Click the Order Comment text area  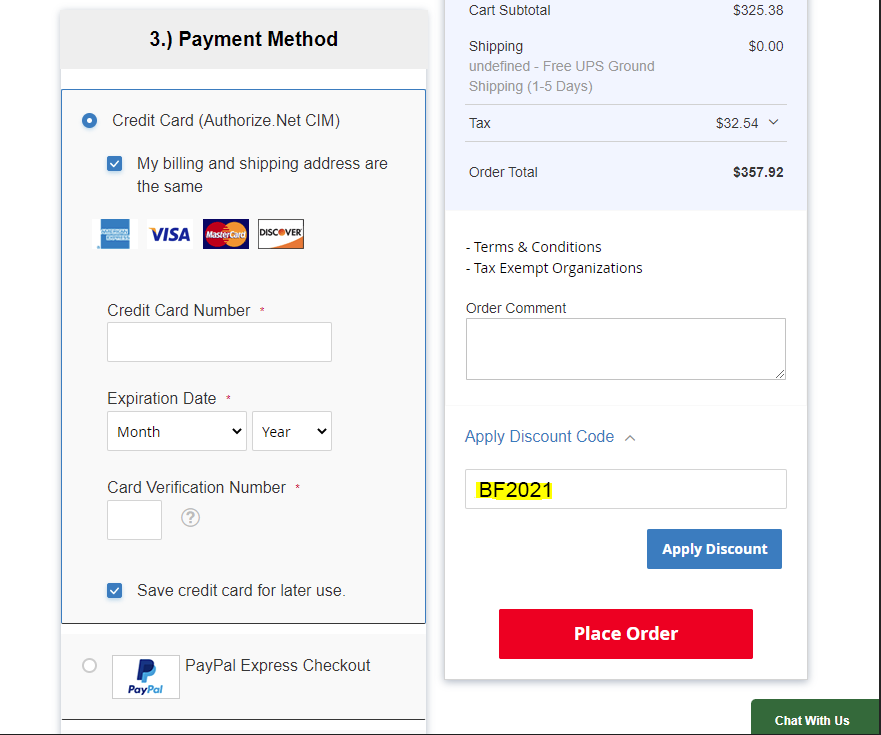click(x=625, y=349)
